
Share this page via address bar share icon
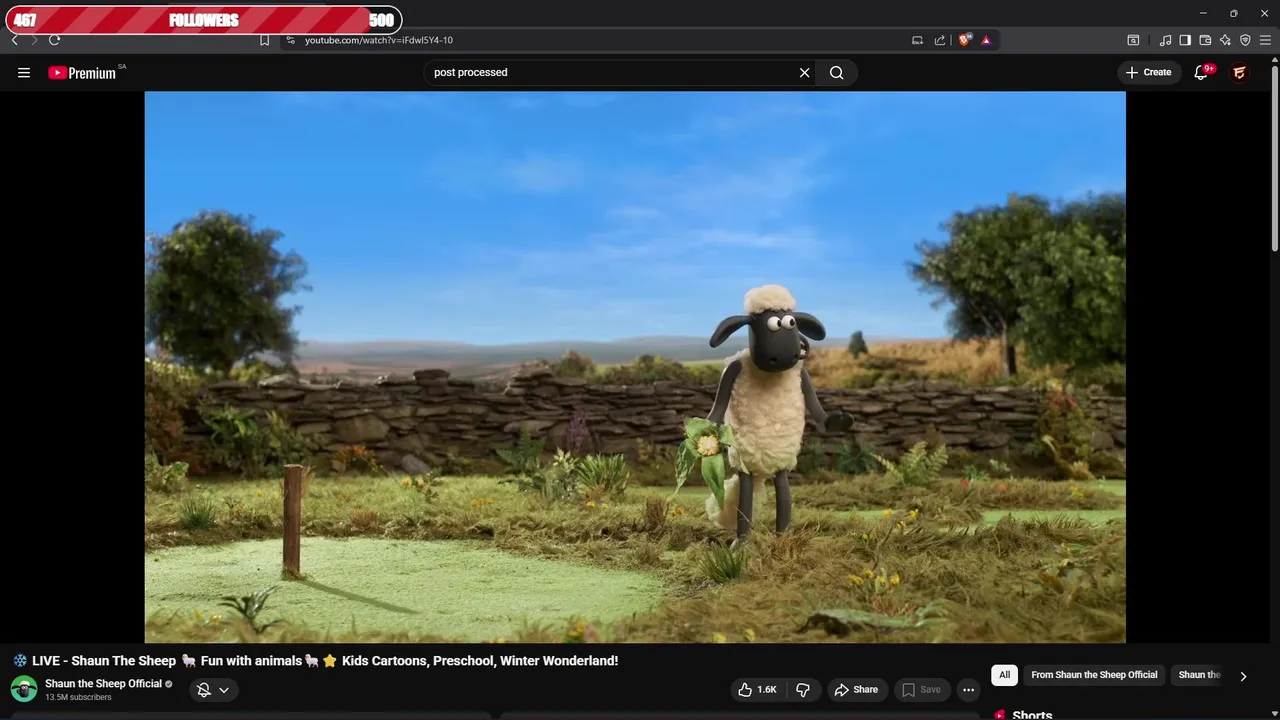coord(940,40)
